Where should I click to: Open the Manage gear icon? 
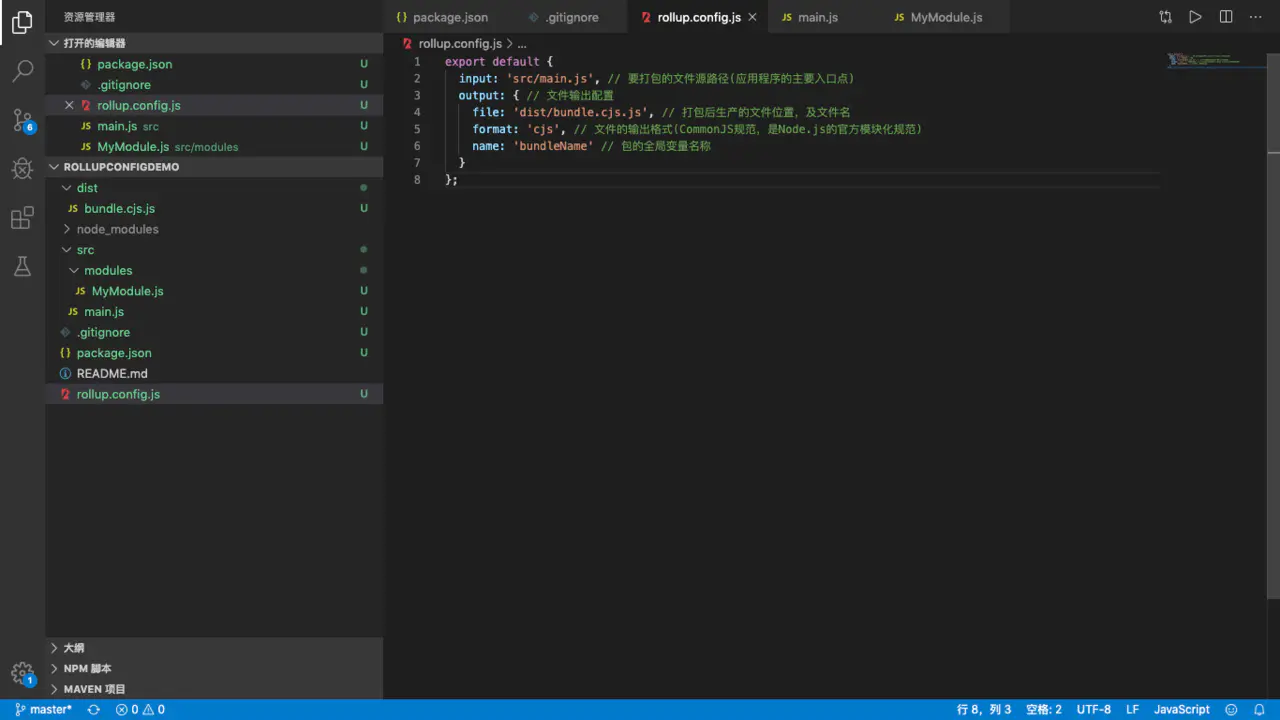[22, 672]
